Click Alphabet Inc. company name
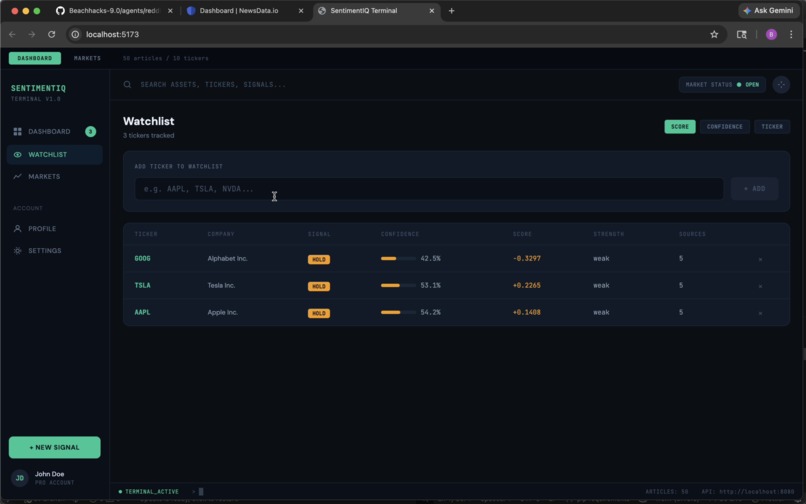This screenshot has width=806, height=504. pyautogui.click(x=227, y=259)
